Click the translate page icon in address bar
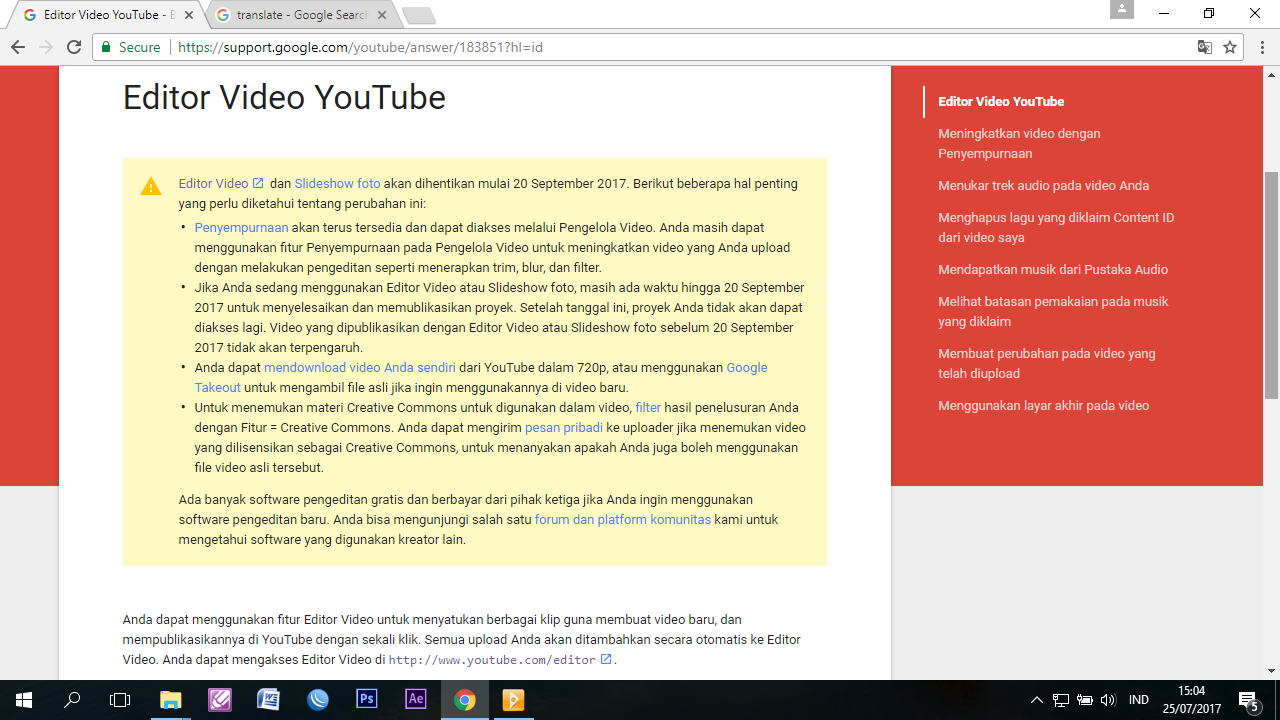Screen dimensions: 1280x720 click(1205, 47)
